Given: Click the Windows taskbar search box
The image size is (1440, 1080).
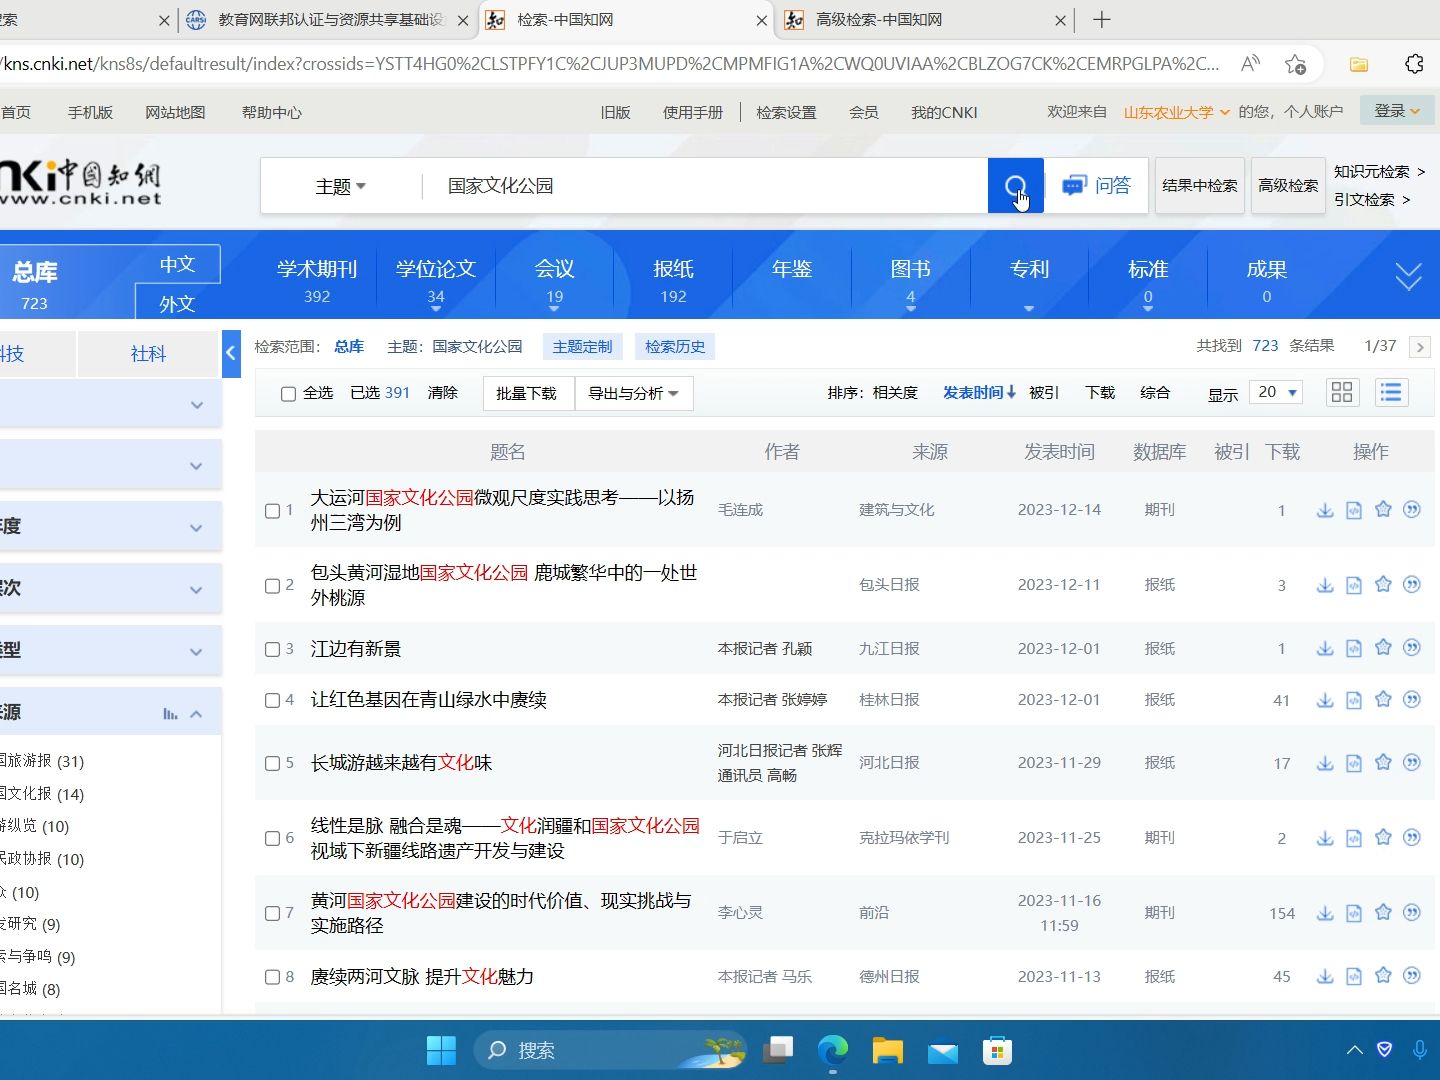Looking at the screenshot, I should point(610,1050).
